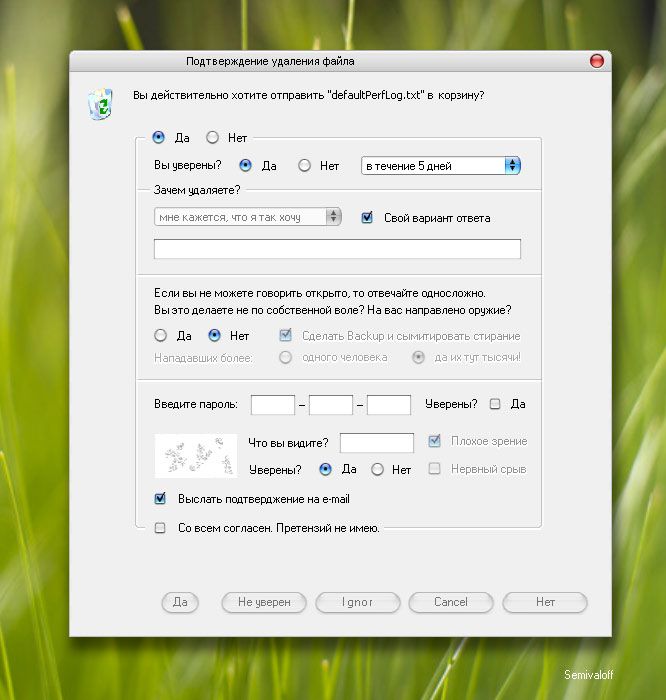Click the "Не уверен" button
This screenshot has width=666, height=700.
pos(264,602)
